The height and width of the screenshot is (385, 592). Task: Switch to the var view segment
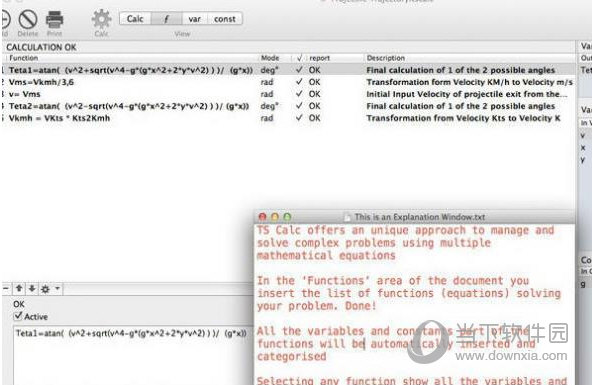click(194, 19)
